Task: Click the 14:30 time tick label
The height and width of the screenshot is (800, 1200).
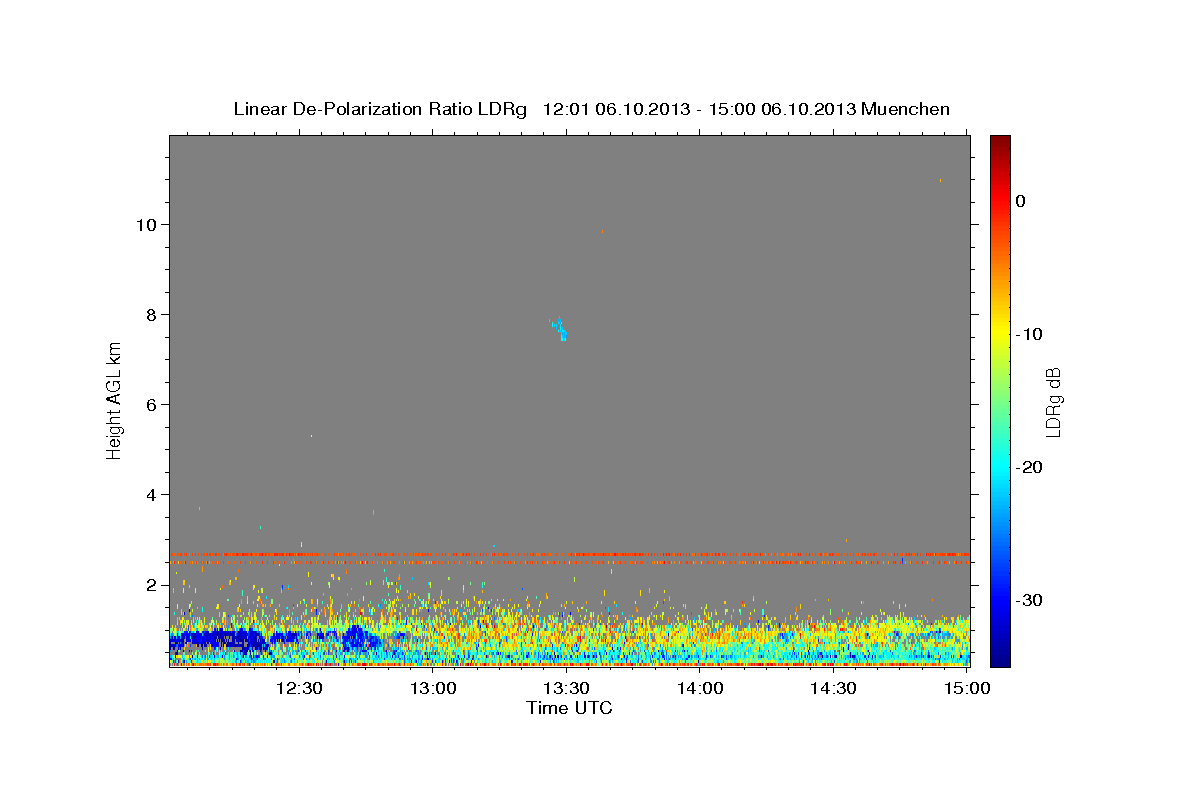Action: 833,688
